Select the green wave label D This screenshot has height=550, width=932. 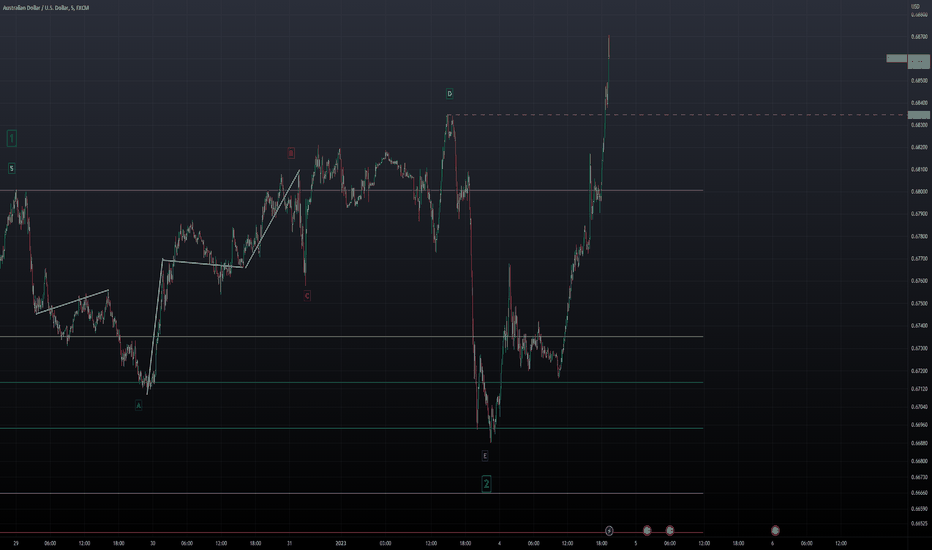(449, 94)
